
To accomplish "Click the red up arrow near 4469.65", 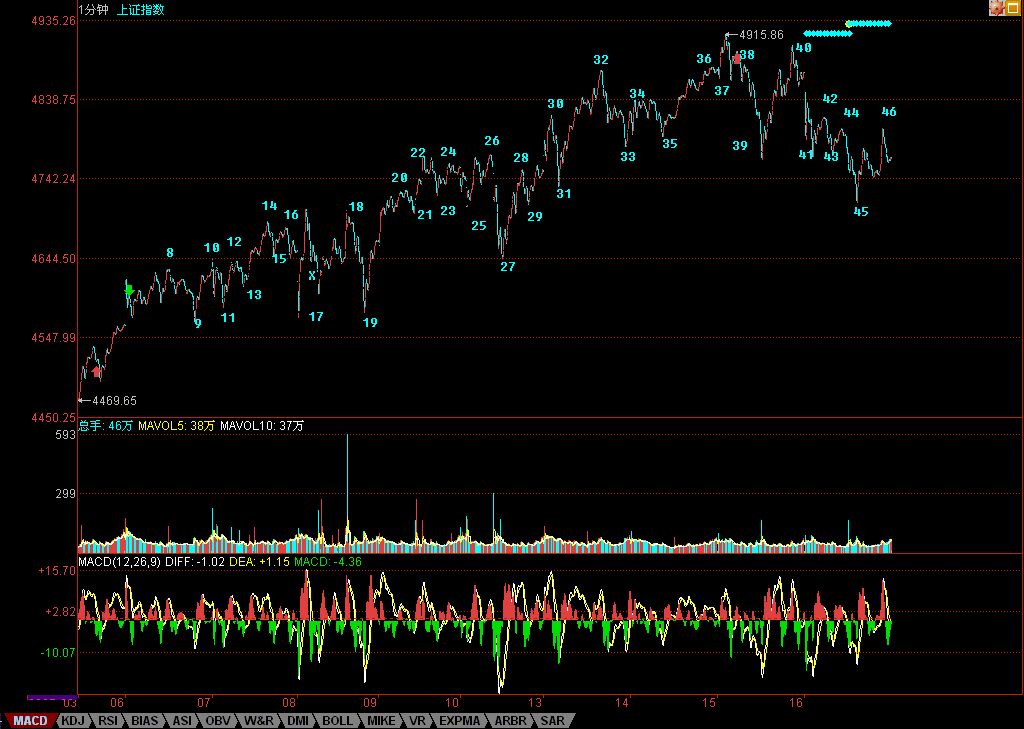I will [x=96, y=372].
